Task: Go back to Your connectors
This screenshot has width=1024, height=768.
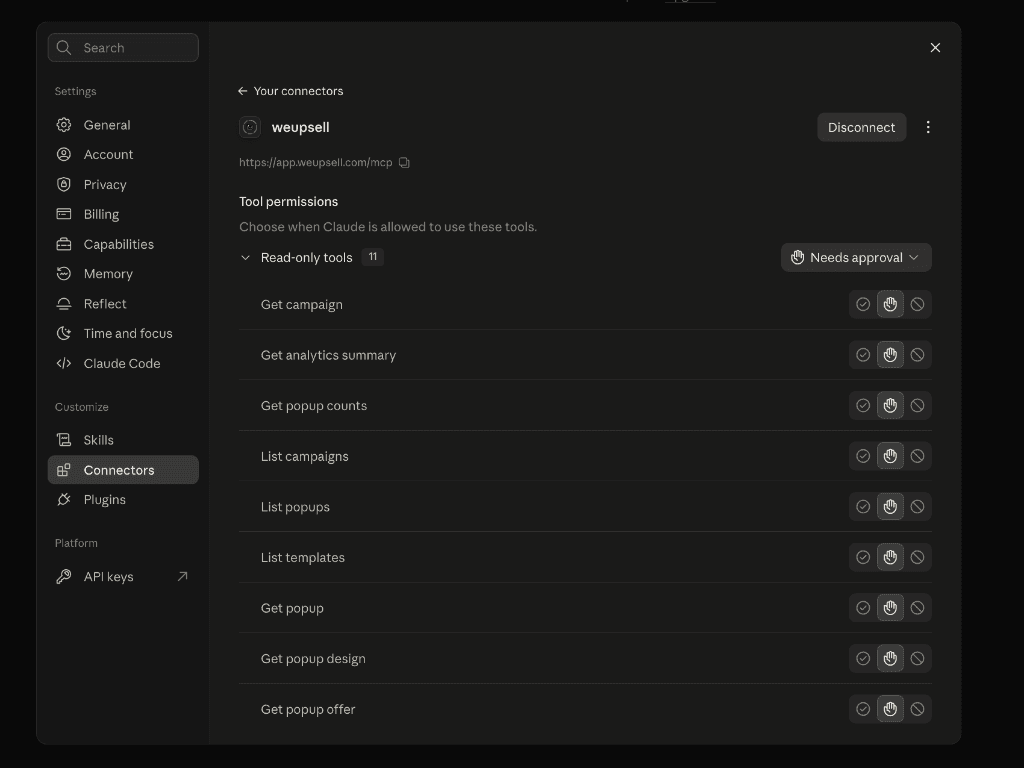Action: tap(291, 91)
